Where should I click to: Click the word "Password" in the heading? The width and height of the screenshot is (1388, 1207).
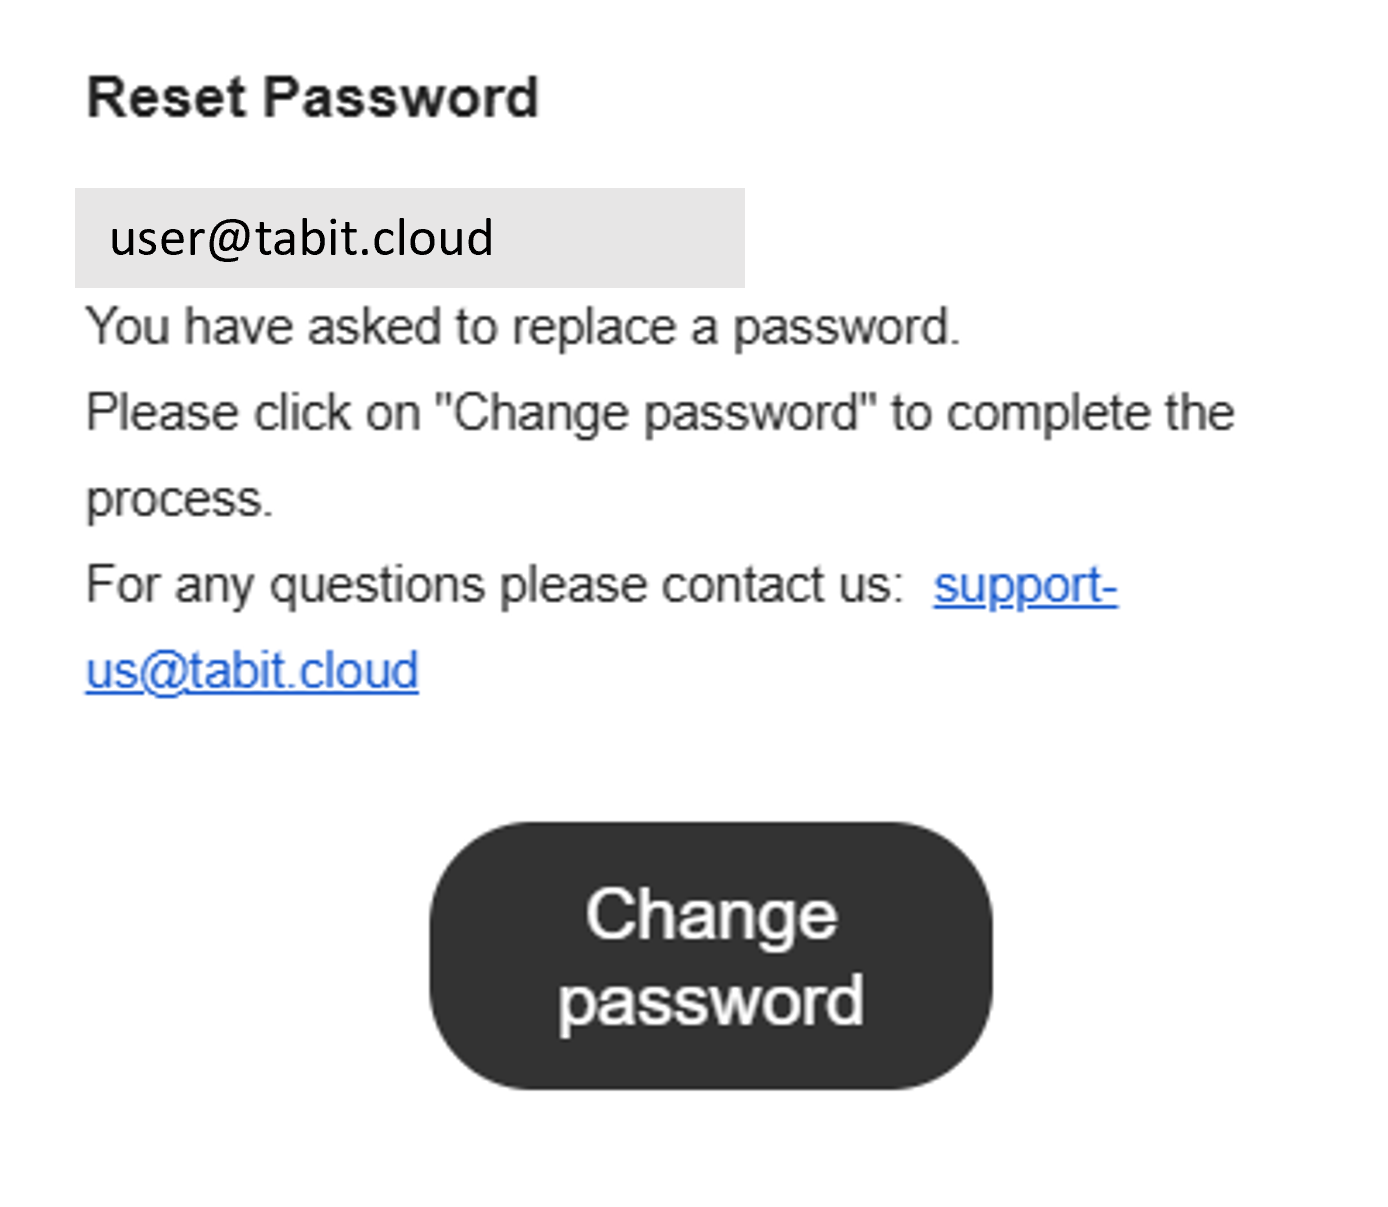[401, 98]
